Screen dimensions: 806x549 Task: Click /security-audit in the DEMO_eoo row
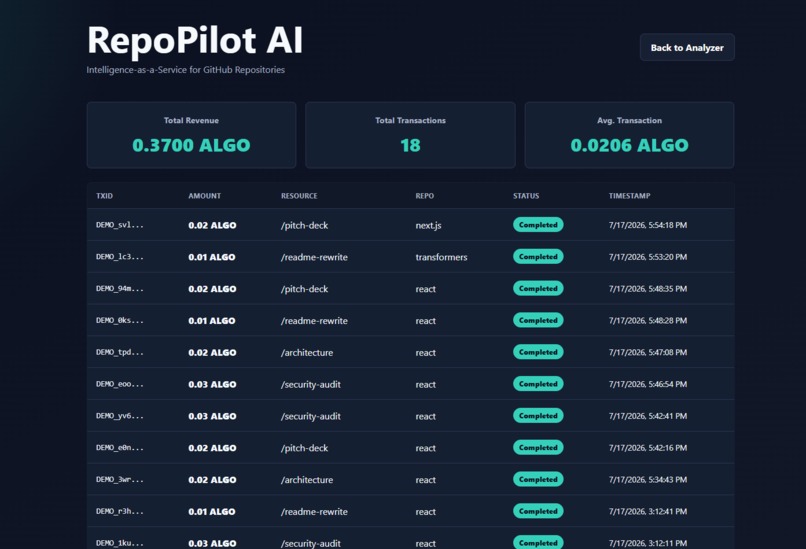coord(310,385)
